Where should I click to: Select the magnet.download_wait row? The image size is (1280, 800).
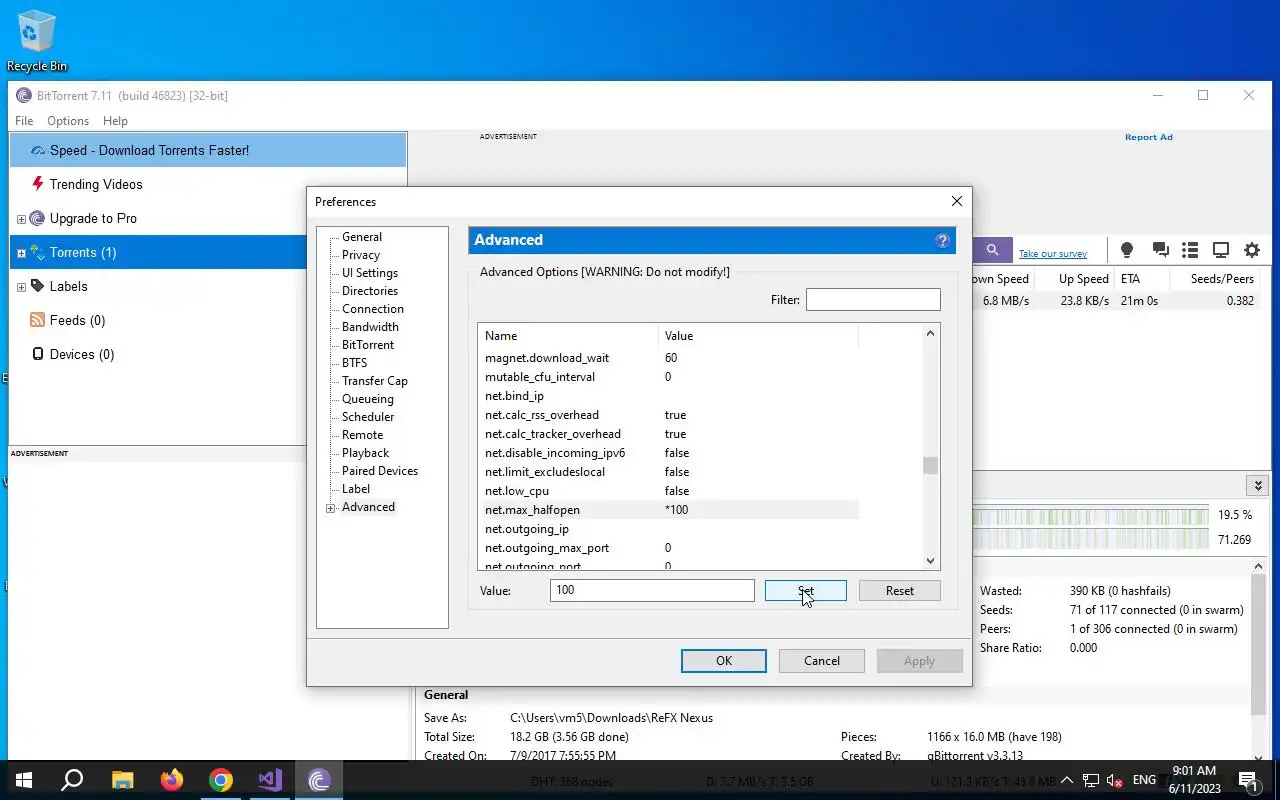pos(668,358)
